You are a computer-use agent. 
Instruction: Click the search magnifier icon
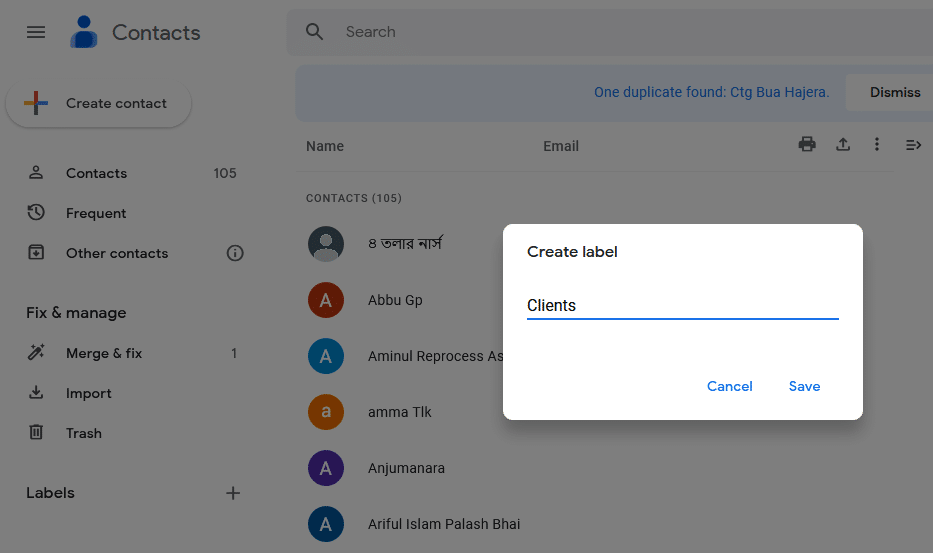(314, 32)
